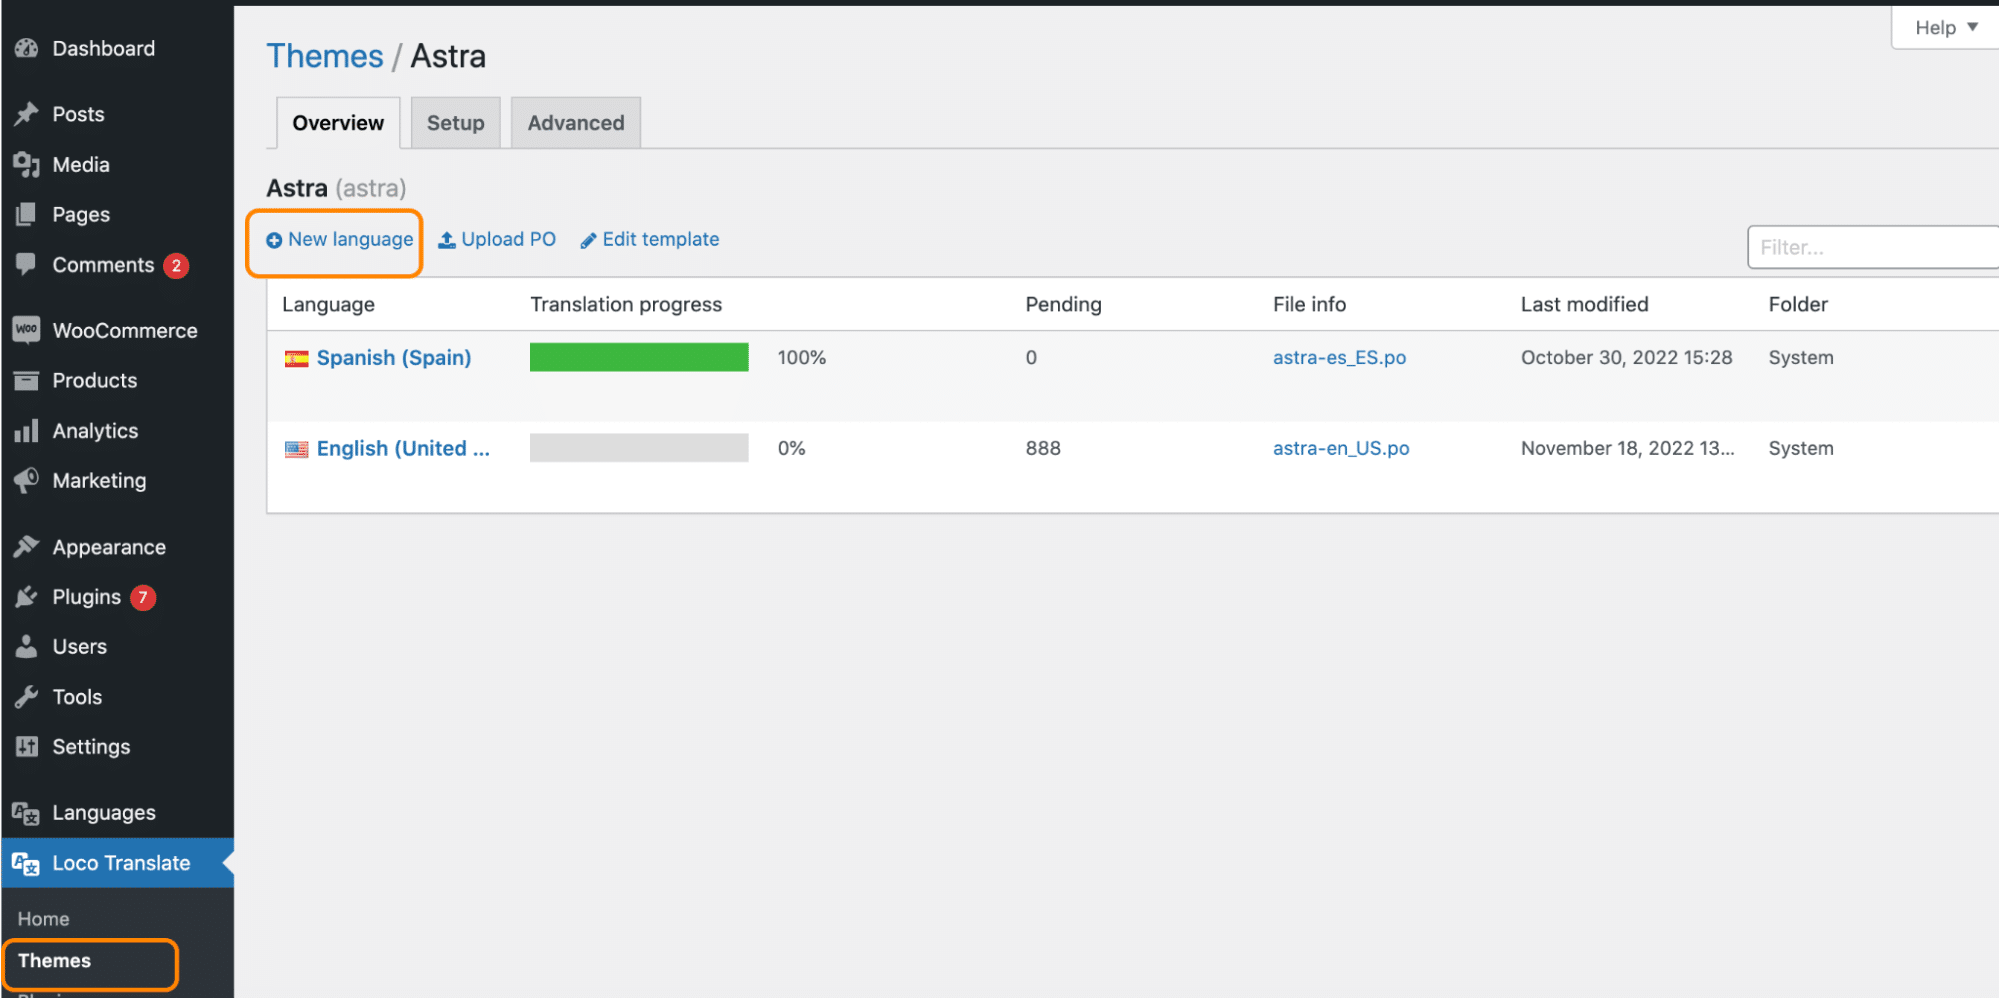Click the plus icon beside New language
The image size is (1999, 998).
pyautogui.click(x=274, y=240)
